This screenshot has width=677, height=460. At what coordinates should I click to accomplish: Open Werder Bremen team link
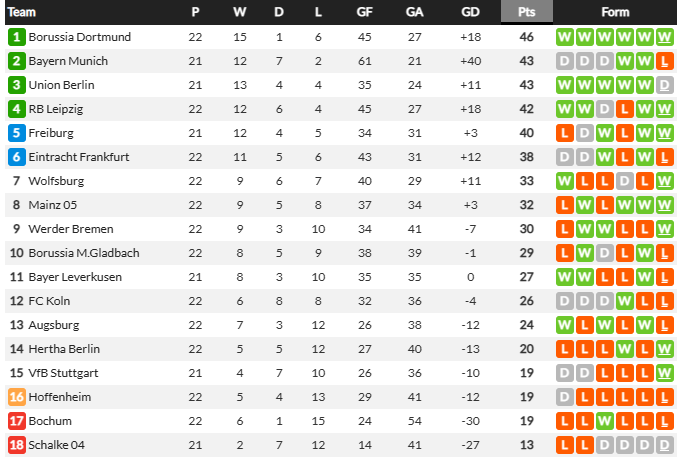pyautogui.click(x=71, y=229)
